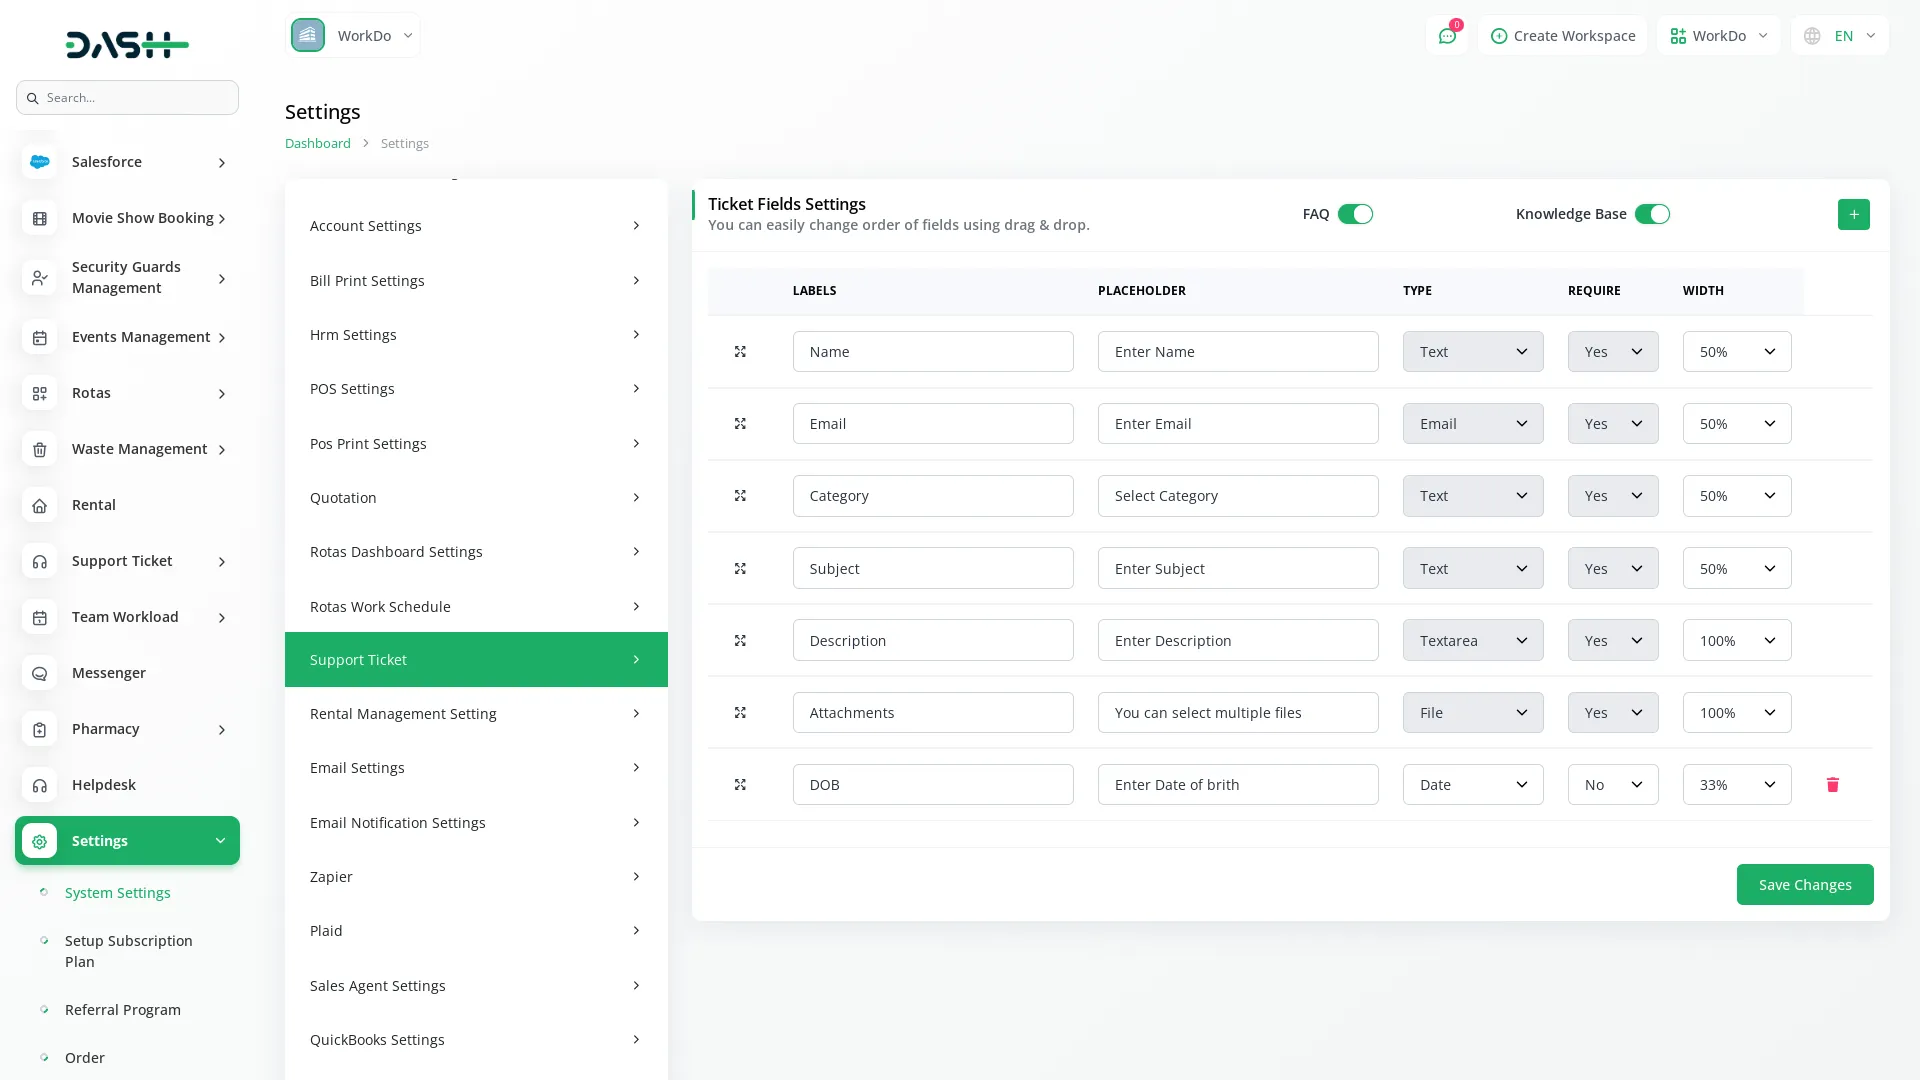Click the drag handle icon for Description row
1920x1080 pixels.
(740, 641)
